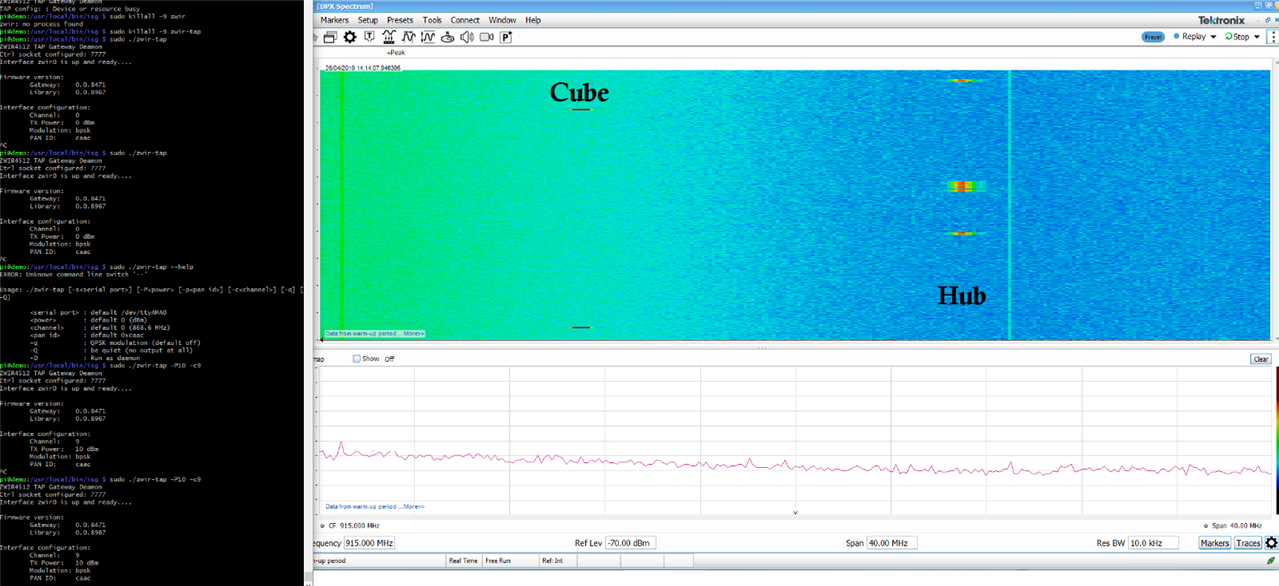Click the cascading windows display icon
Viewport: 1279px width, 586px height.
coord(330,37)
